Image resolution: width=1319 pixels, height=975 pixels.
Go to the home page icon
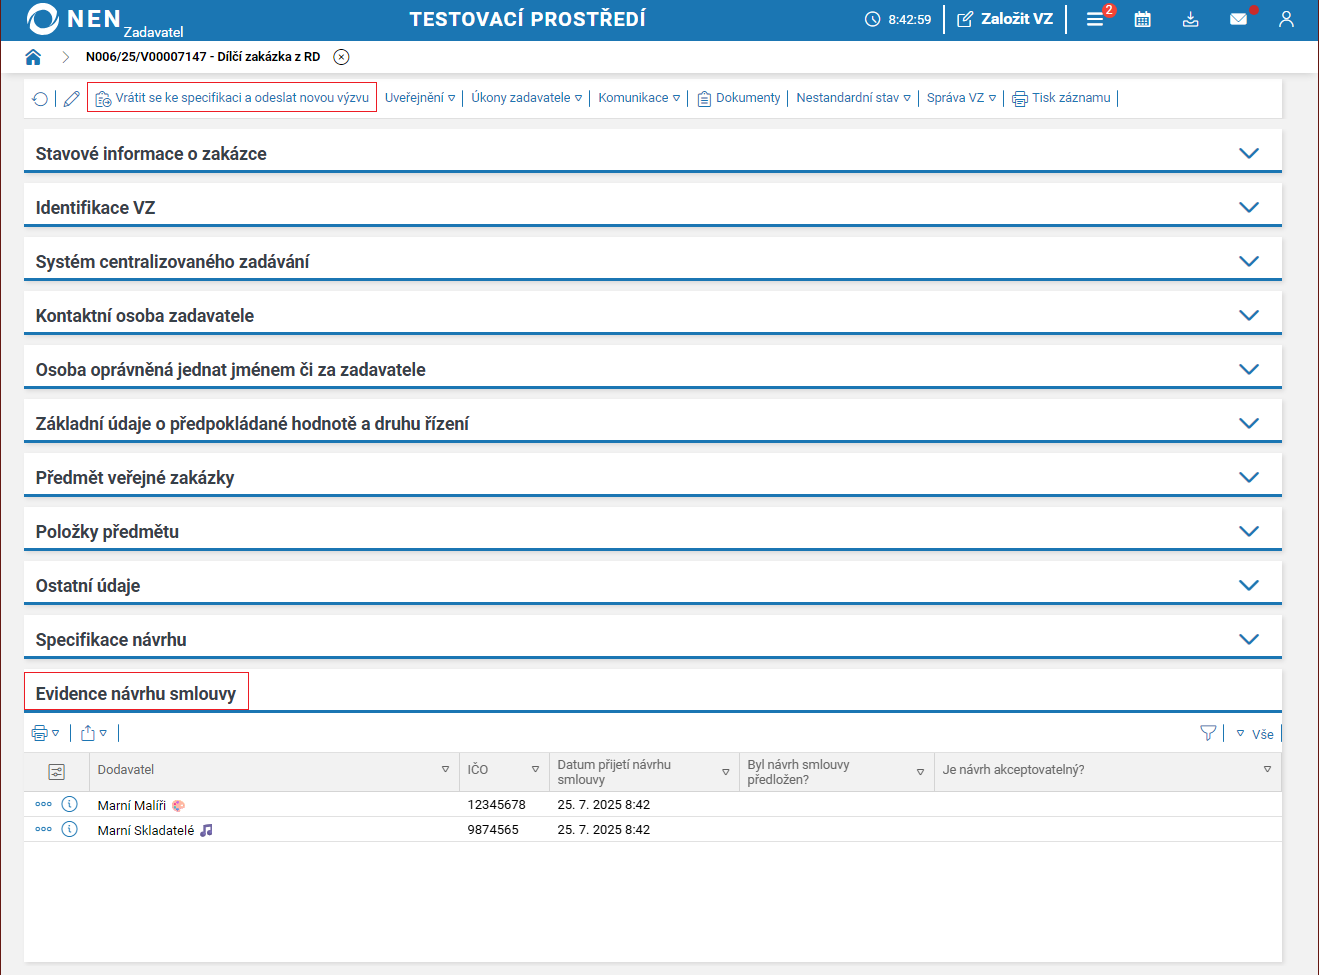coord(33,57)
